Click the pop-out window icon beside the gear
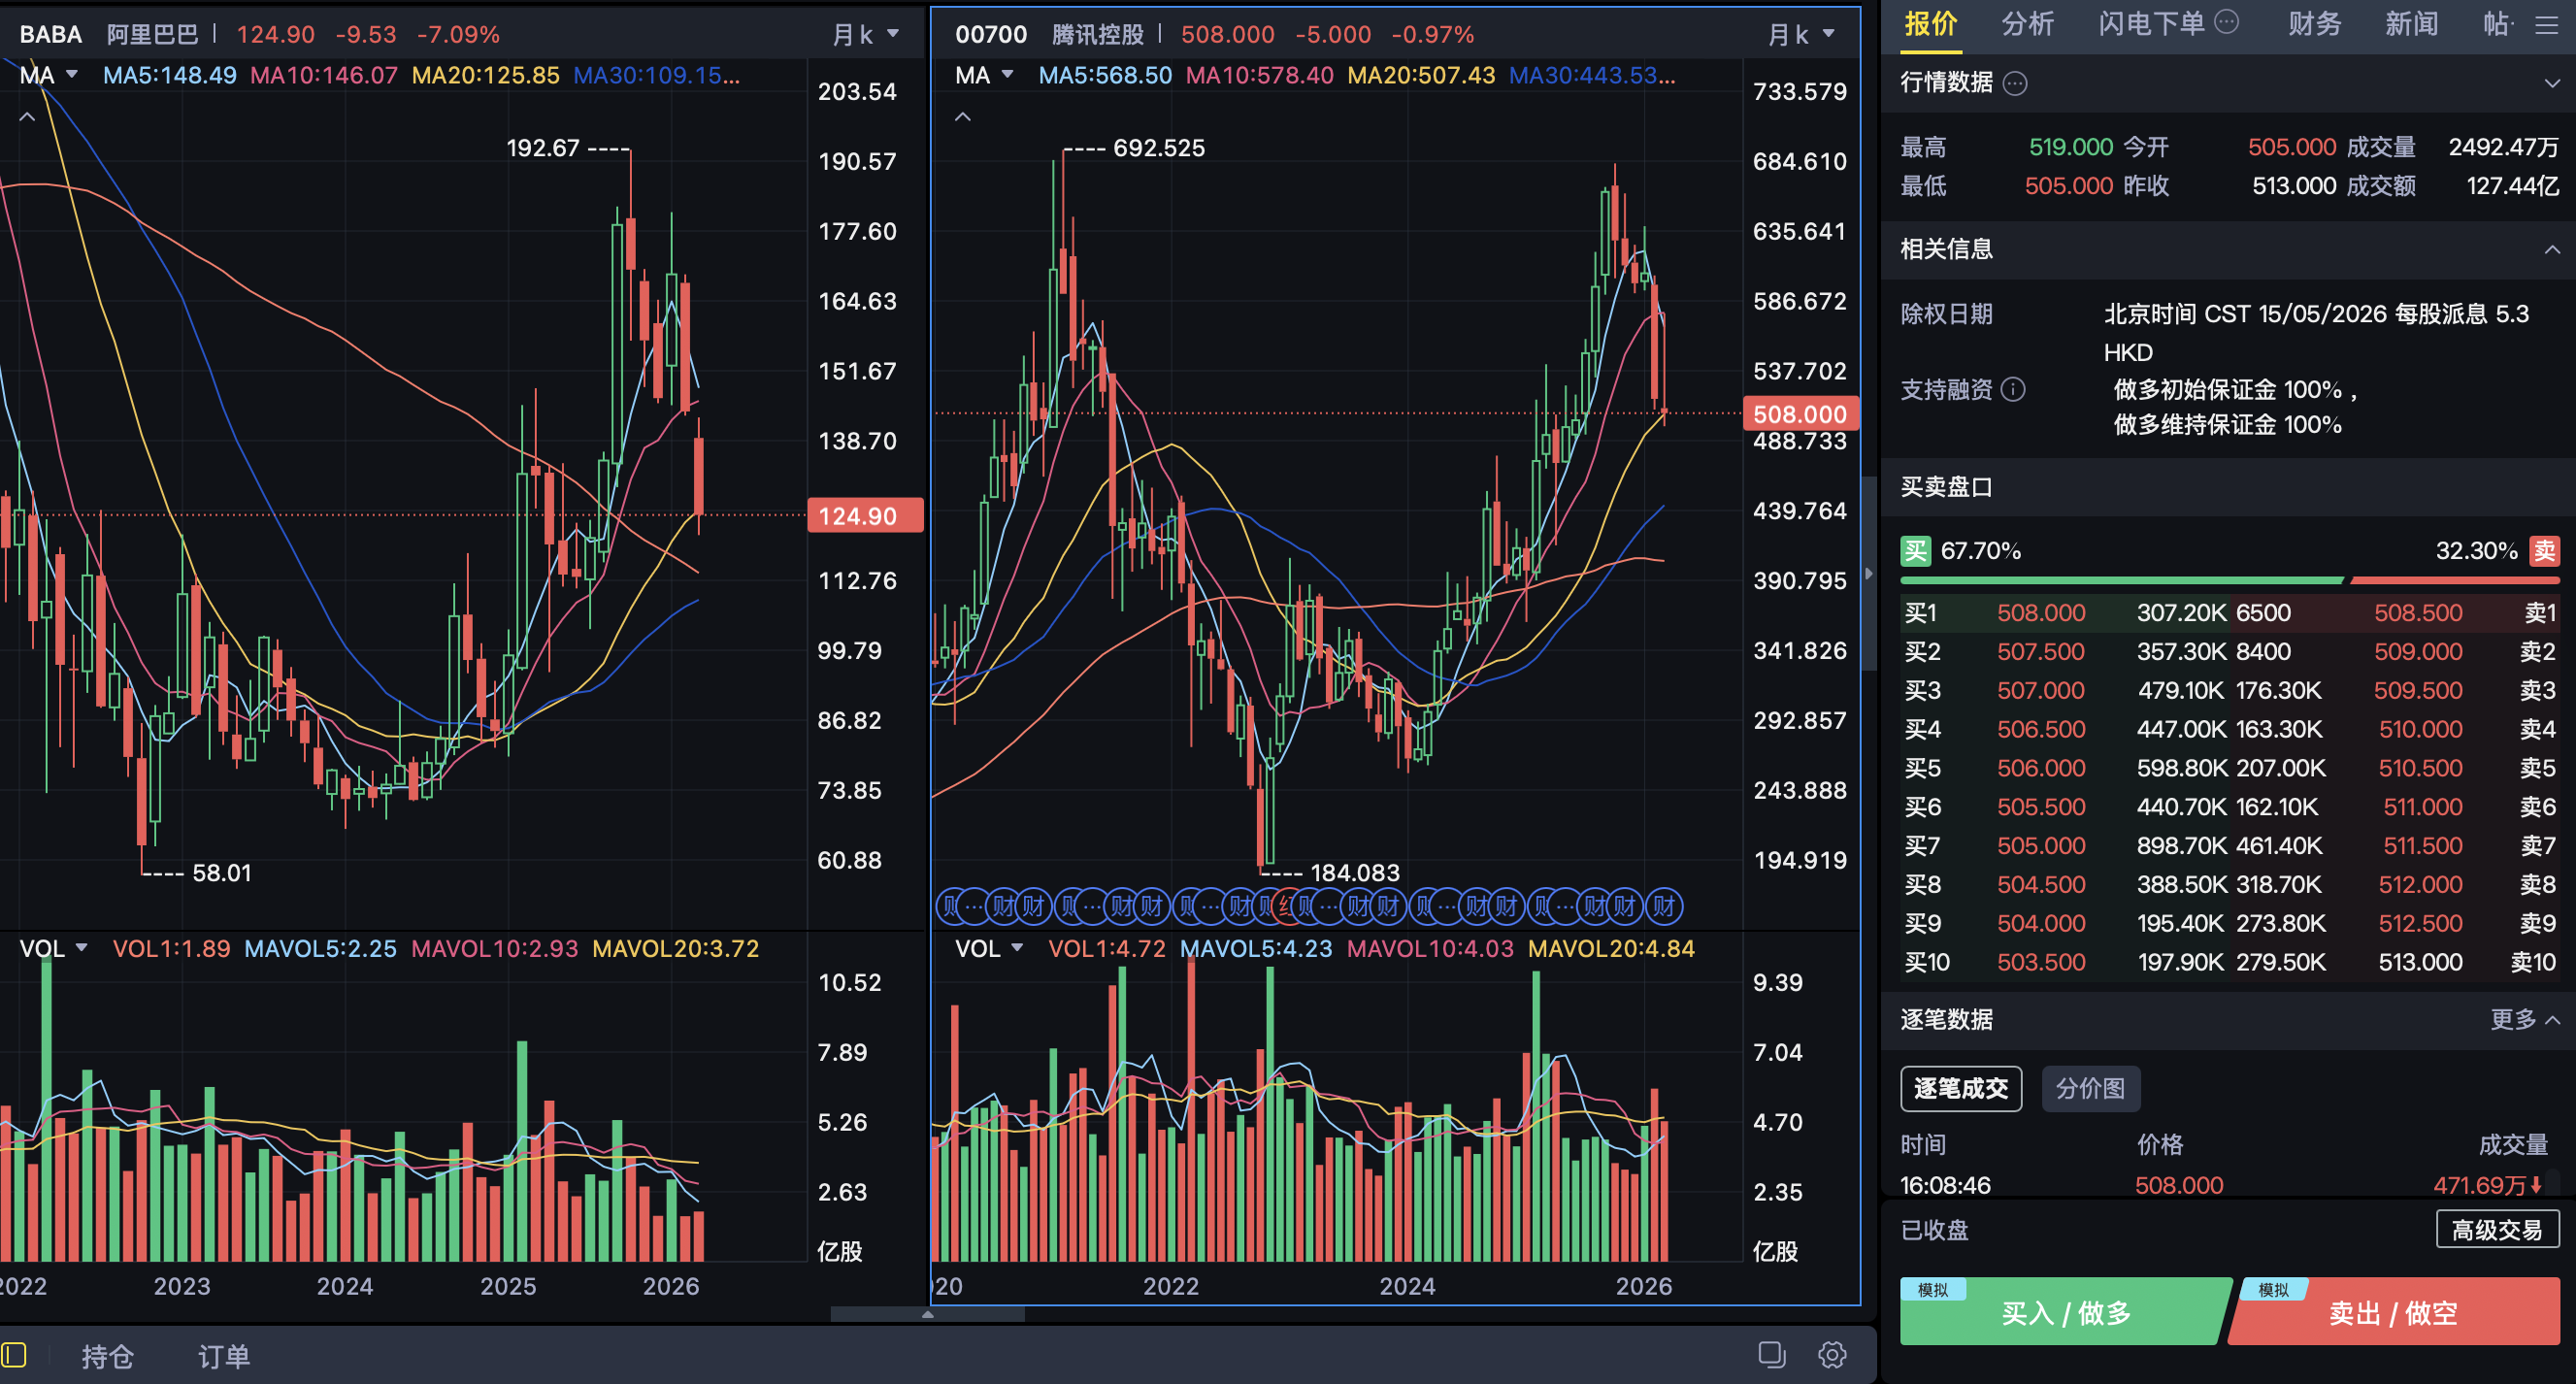The image size is (2576, 1384). 1771,1355
